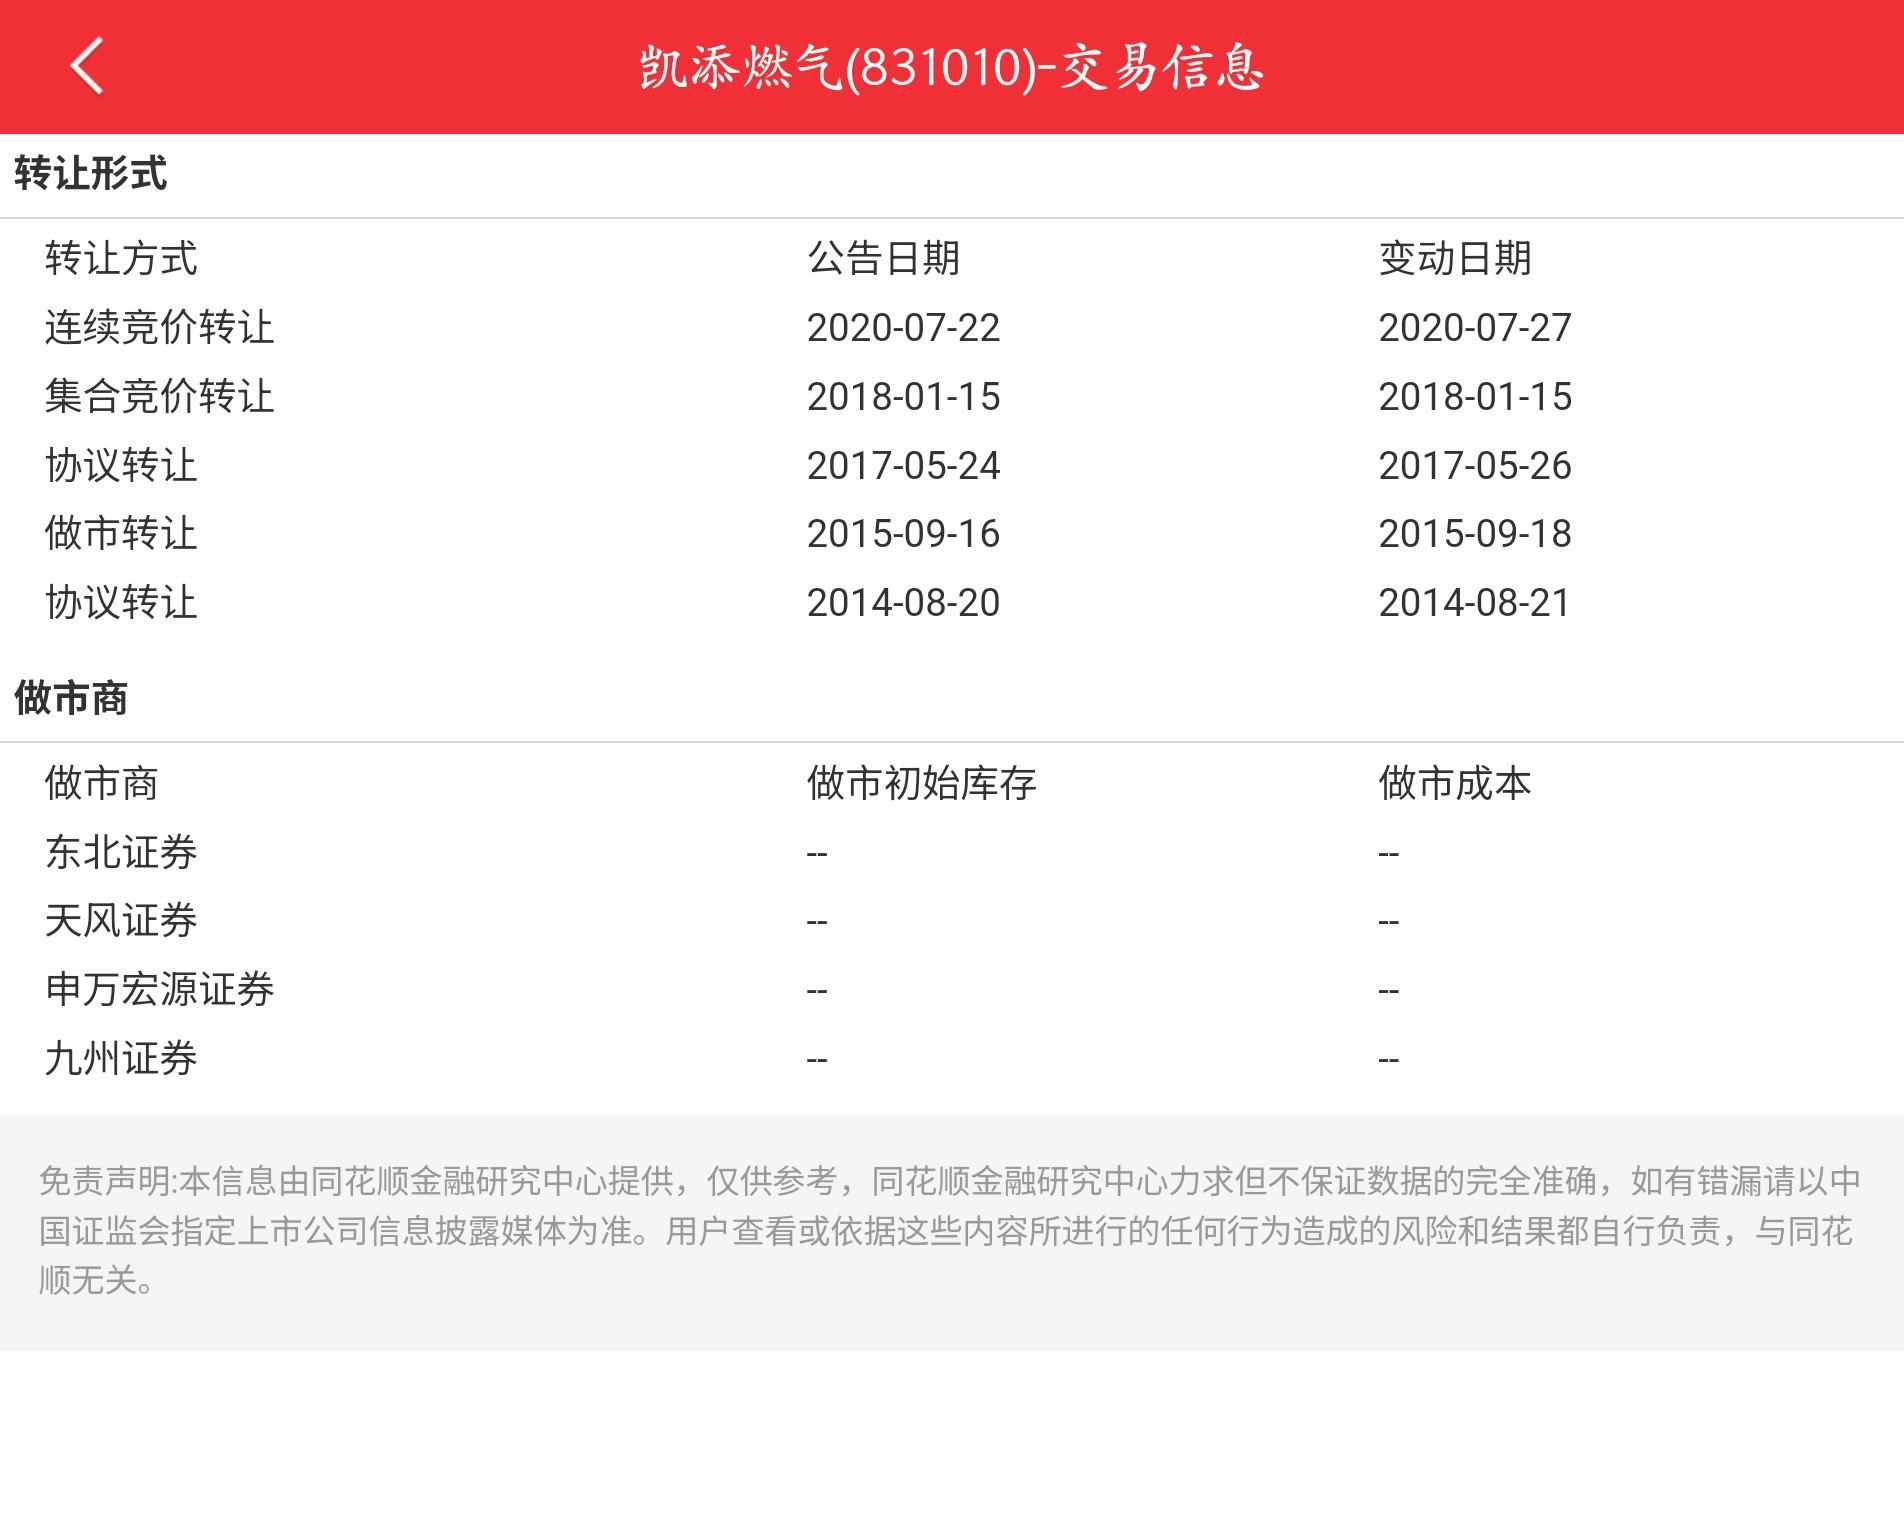Tap the 免责声明 disclaimer text
The width and height of the screenshot is (1904, 1516).
(x=950, y=1231)
